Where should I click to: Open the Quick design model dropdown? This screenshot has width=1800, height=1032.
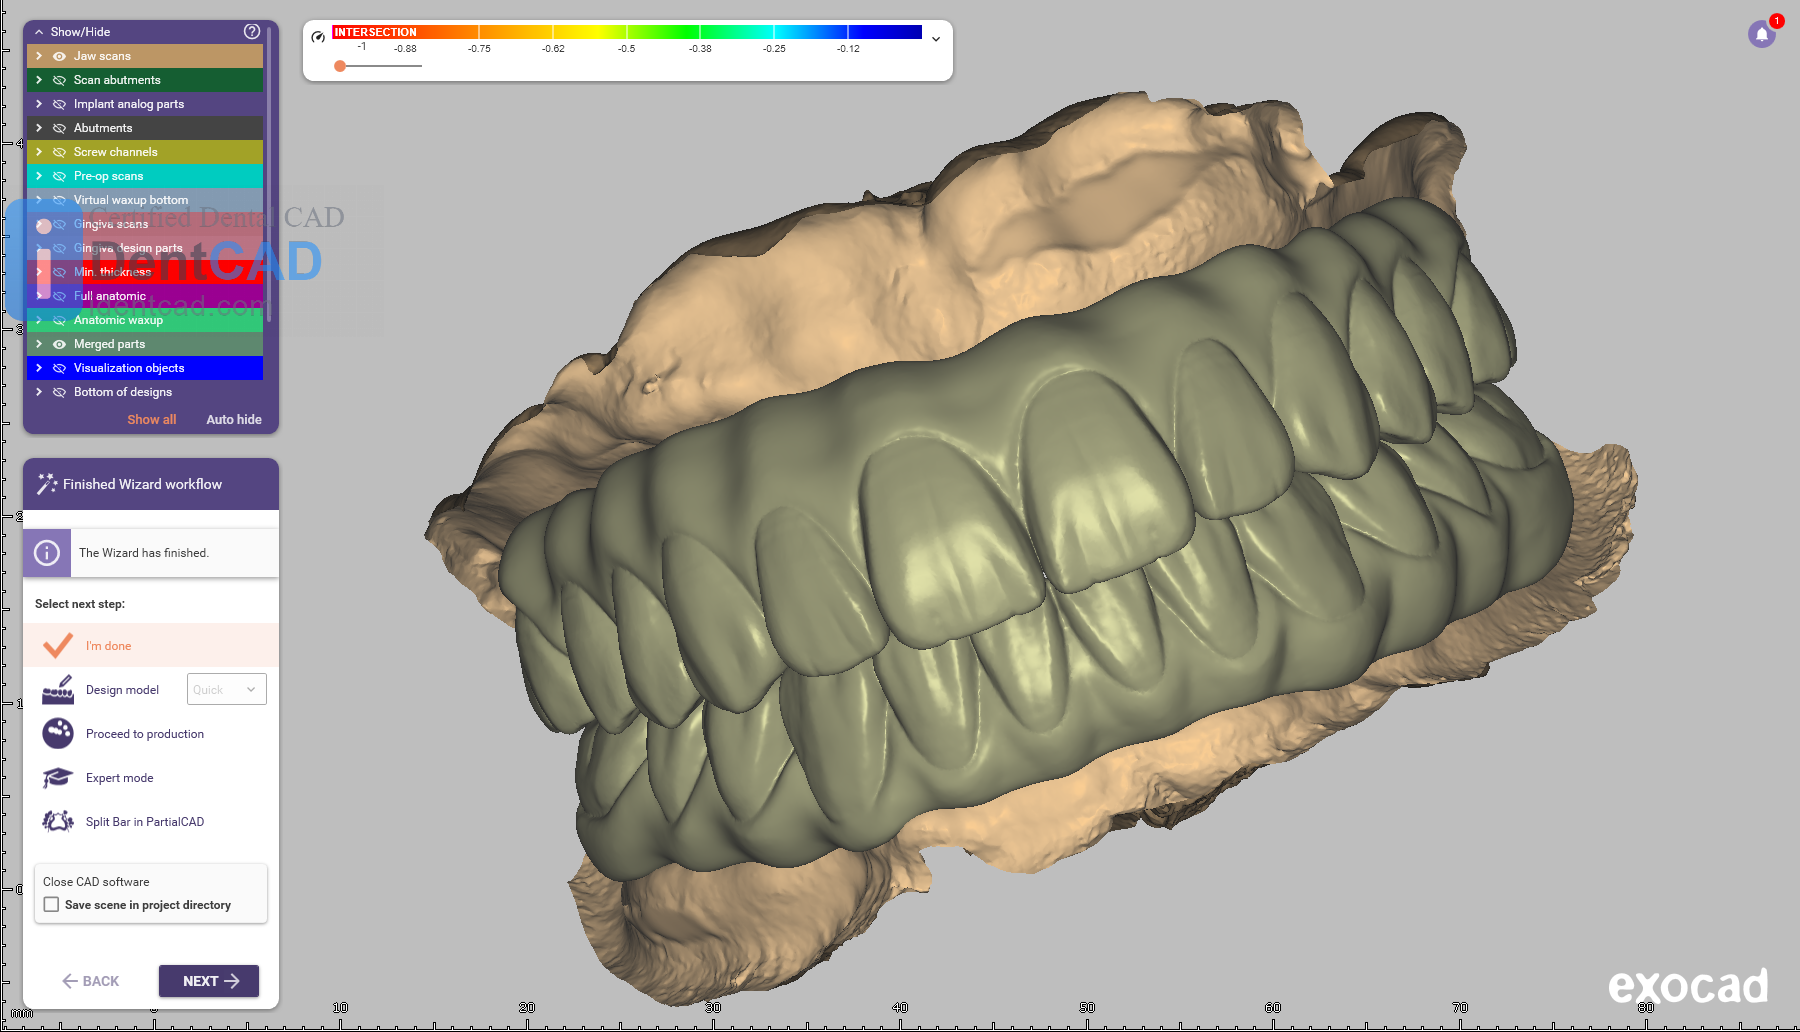(x=227, y=690)
